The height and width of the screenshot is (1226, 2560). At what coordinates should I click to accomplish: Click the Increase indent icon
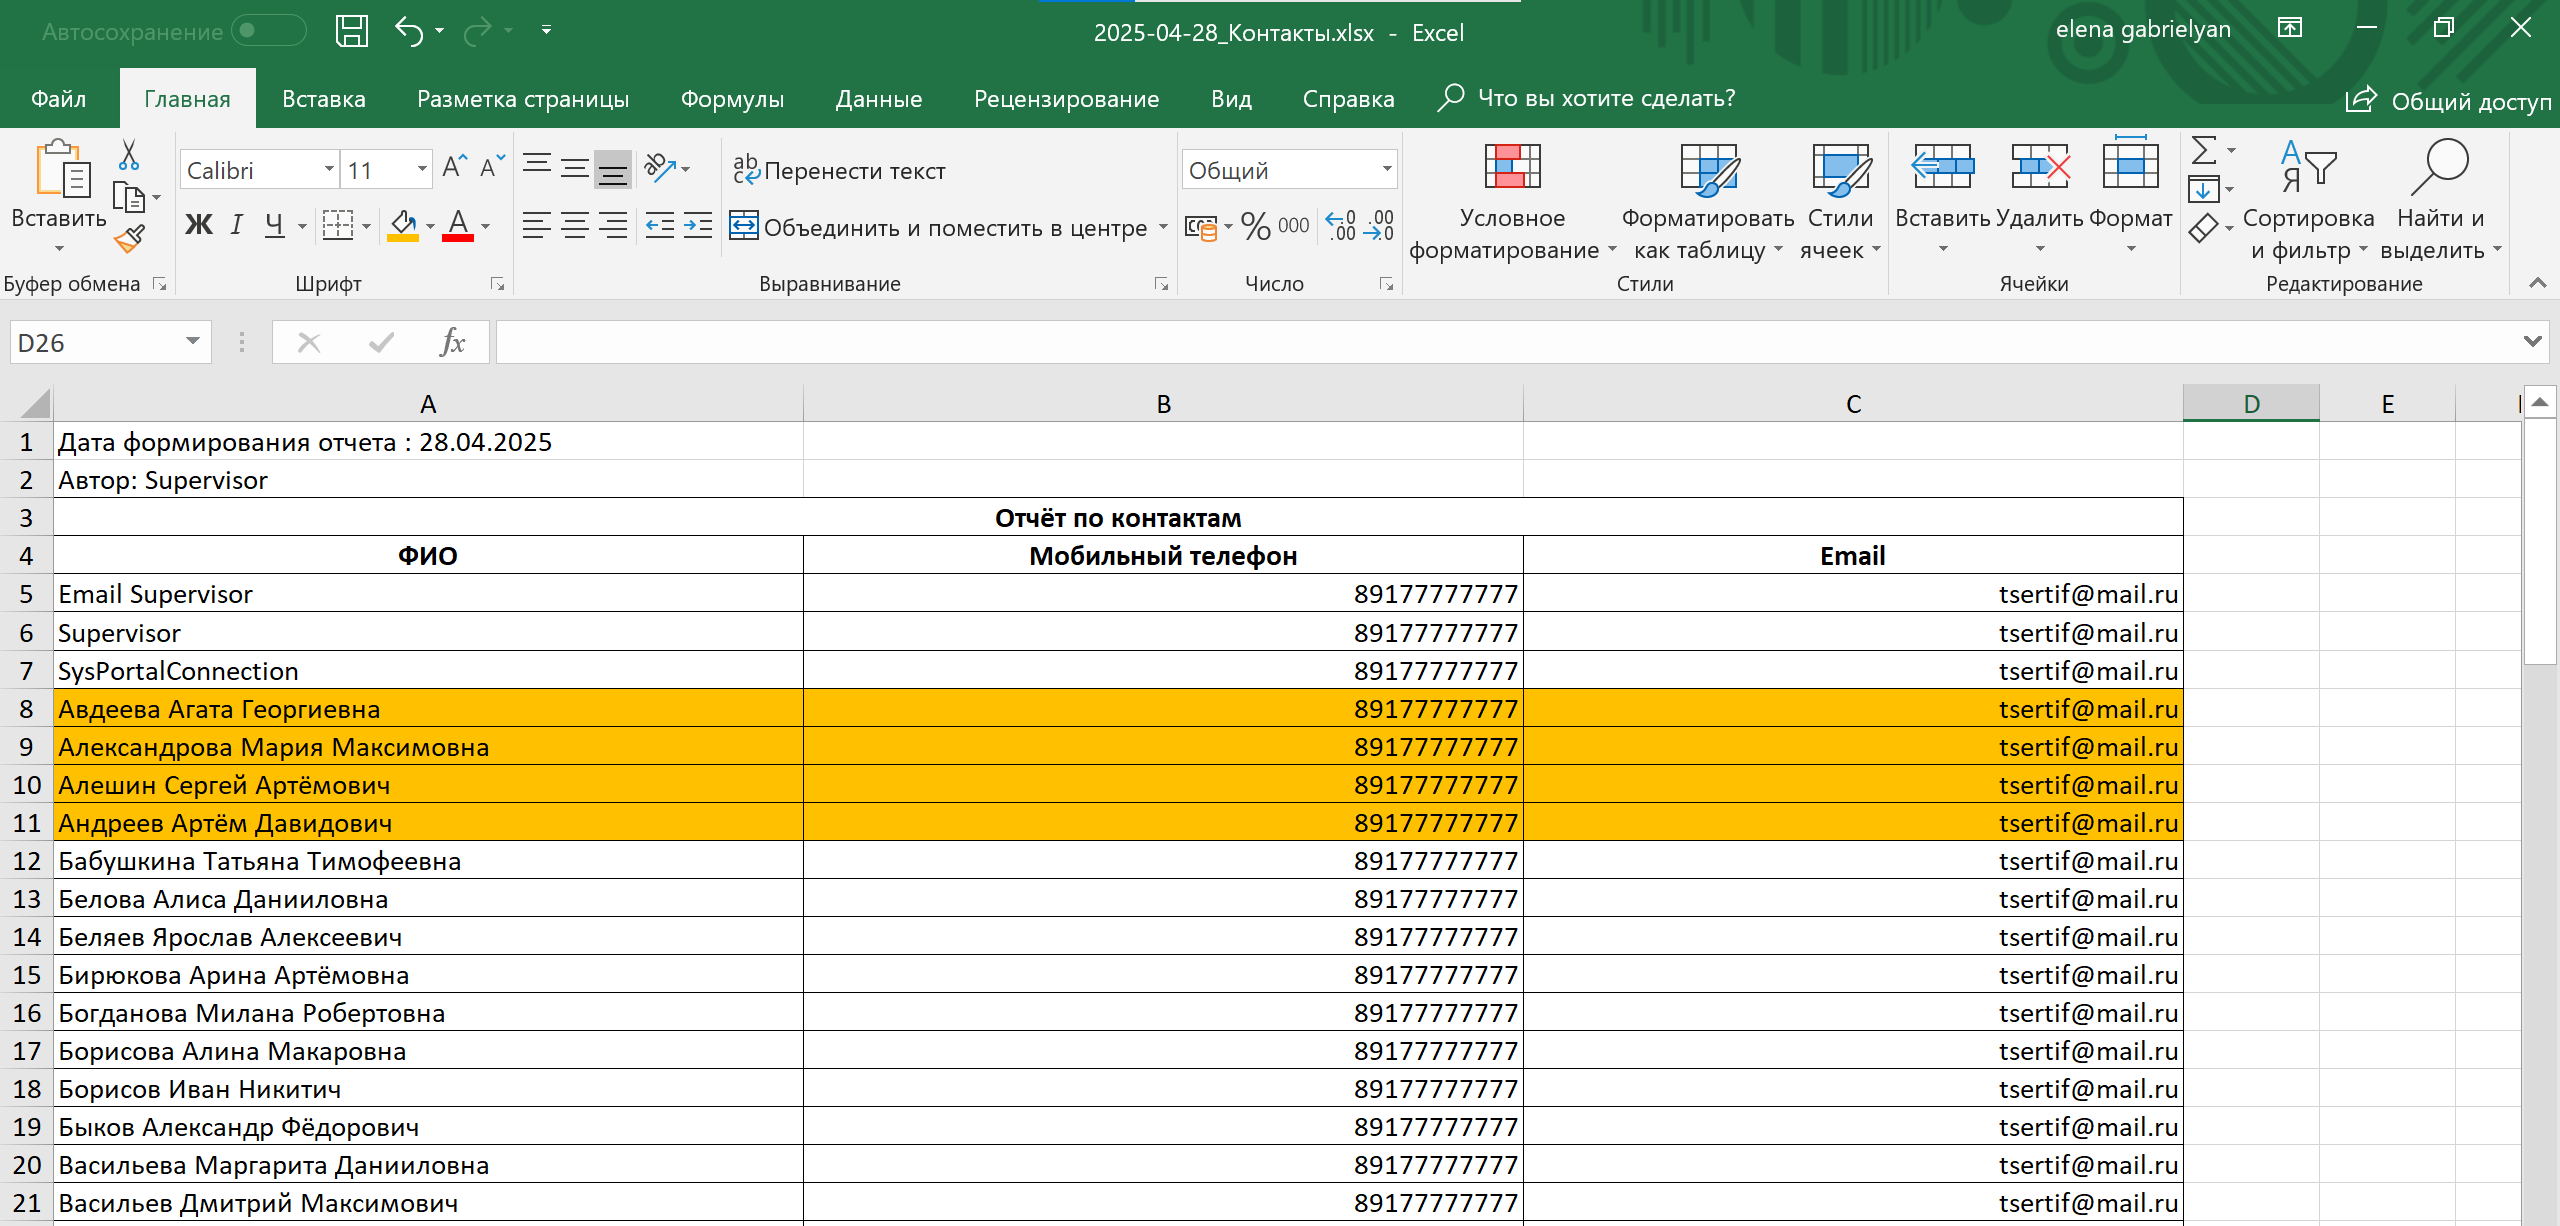coord(698,227)
